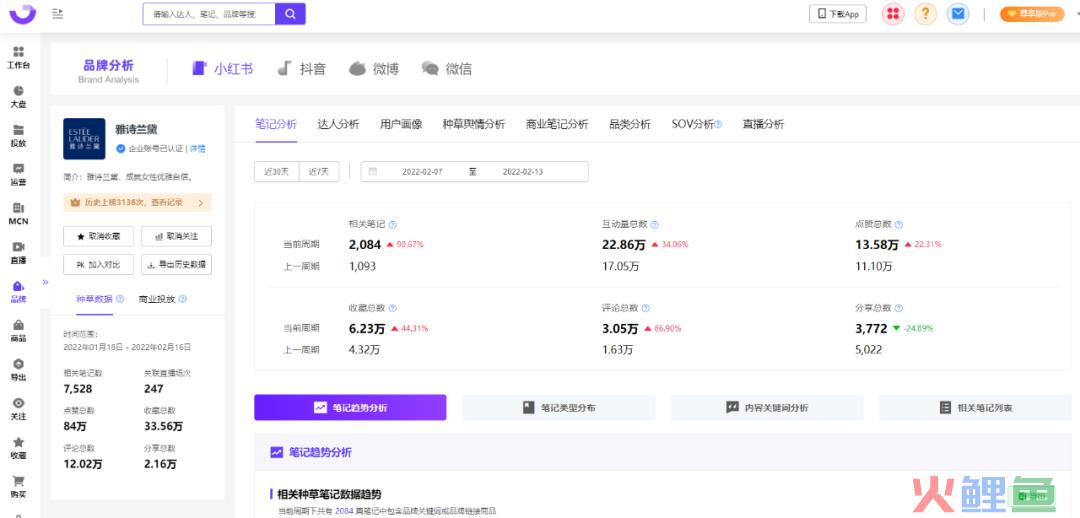The width and height of the screenshot is (1080, 518).
Task: Click the 下载App button
Action: point(838,14)
